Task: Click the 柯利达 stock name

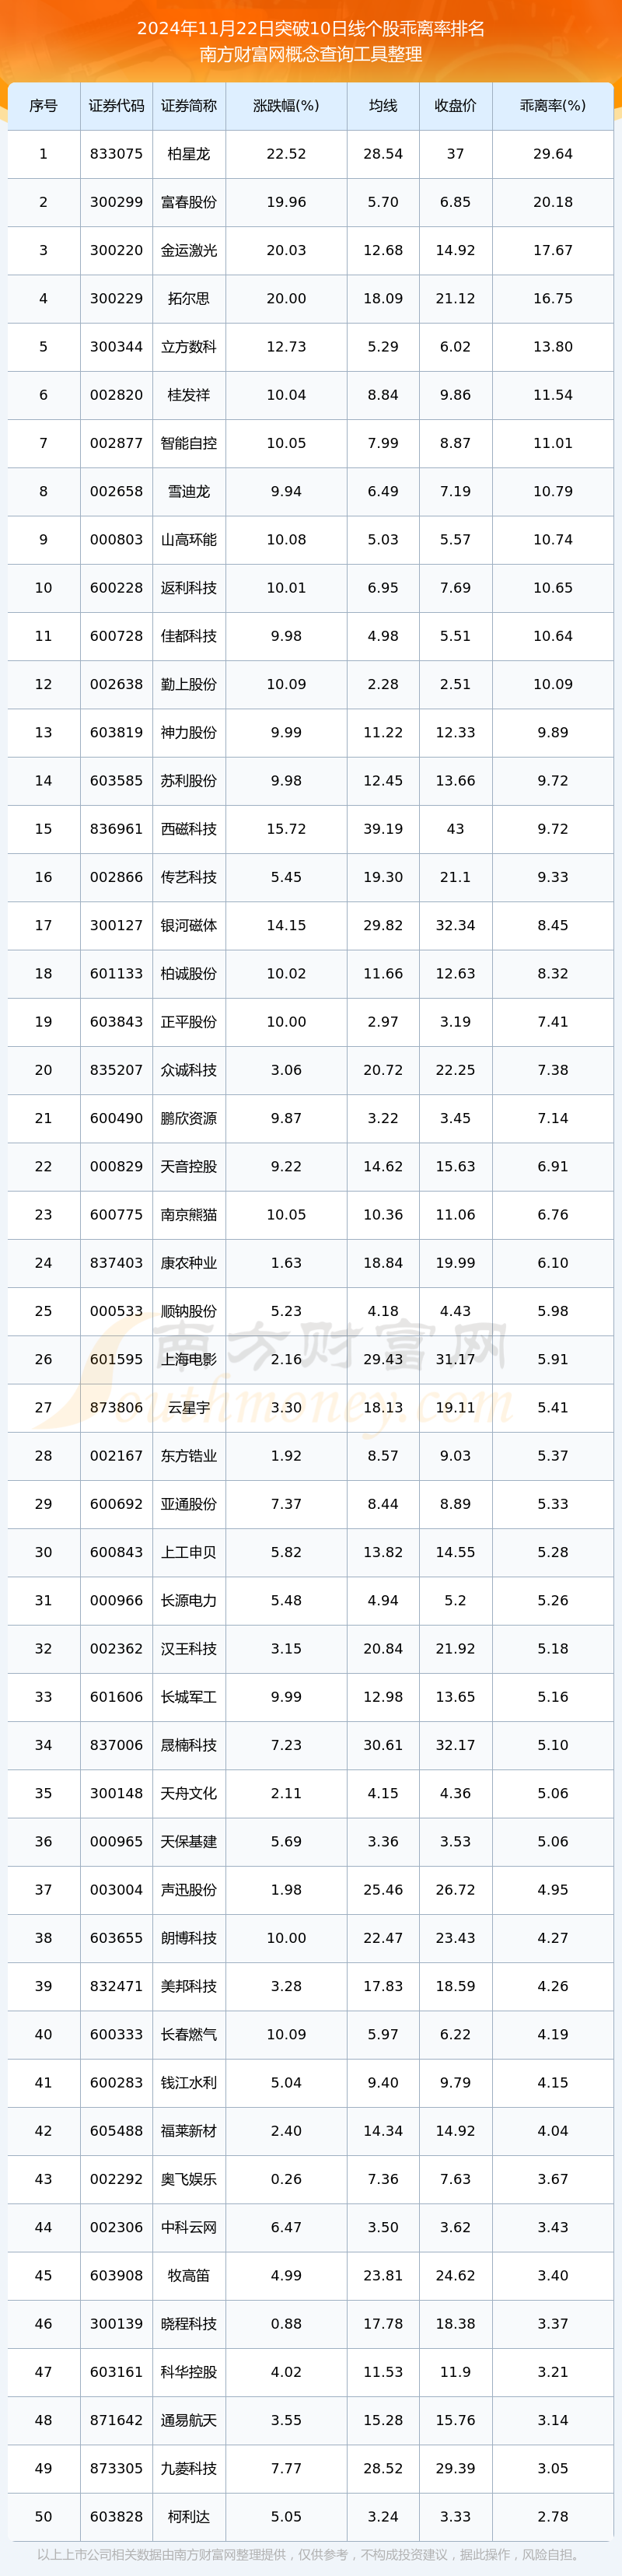Action: pyautogui.click(x=189, y=2516)
